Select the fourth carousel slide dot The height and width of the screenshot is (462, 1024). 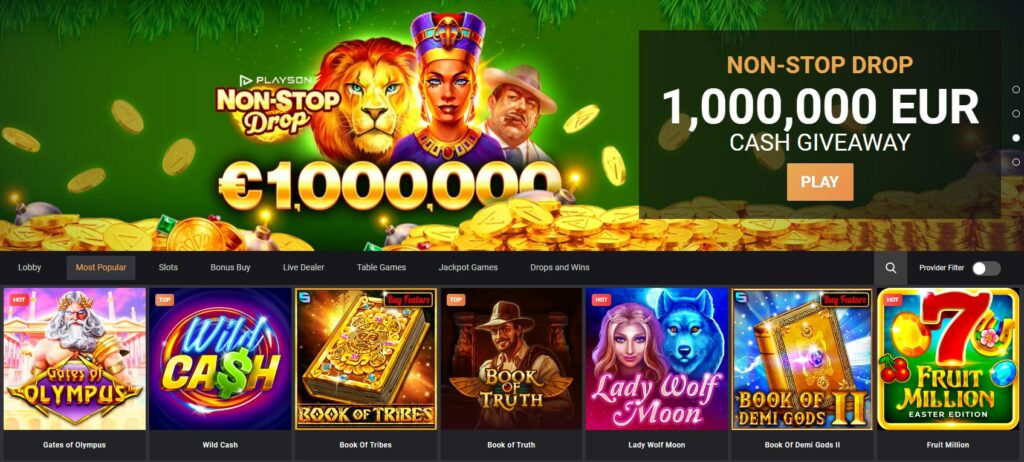coord(1016,161)
